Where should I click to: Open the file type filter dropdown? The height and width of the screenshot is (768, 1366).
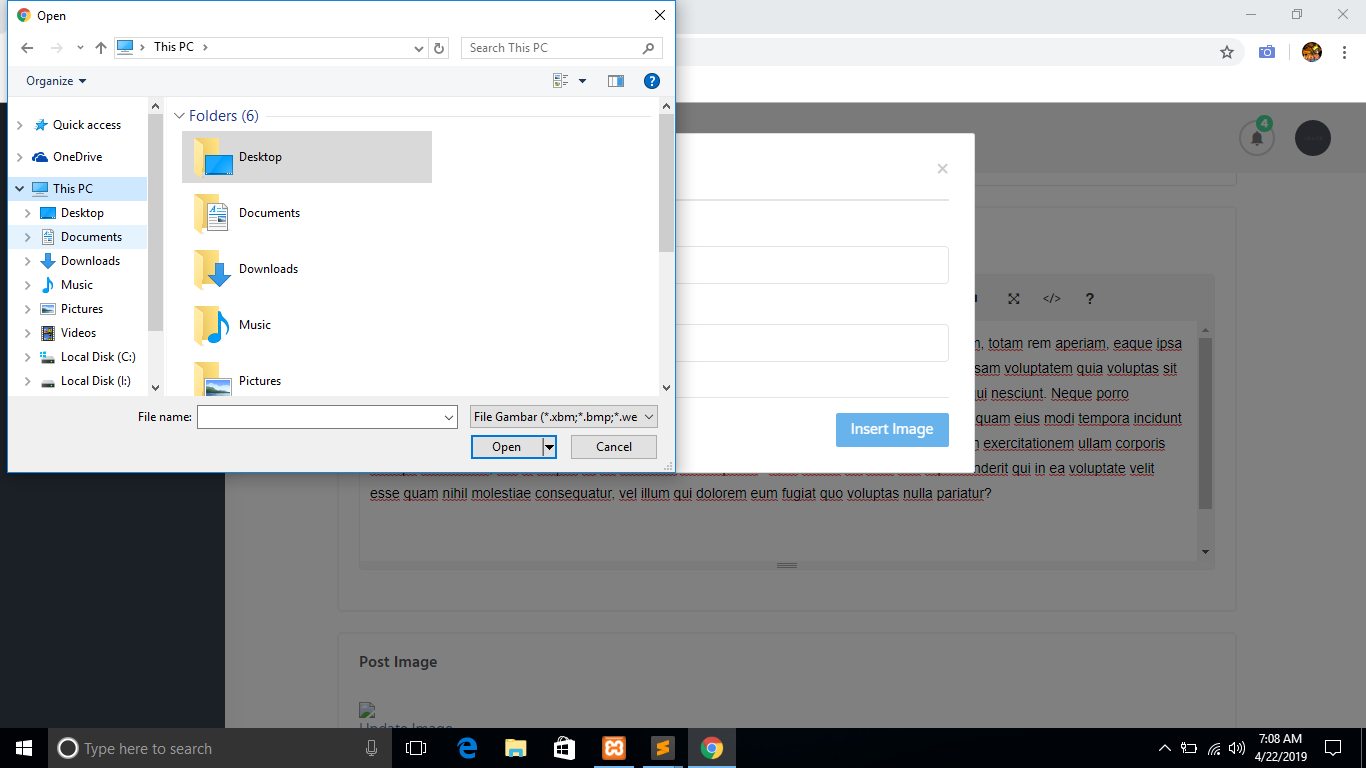[564, 417]
